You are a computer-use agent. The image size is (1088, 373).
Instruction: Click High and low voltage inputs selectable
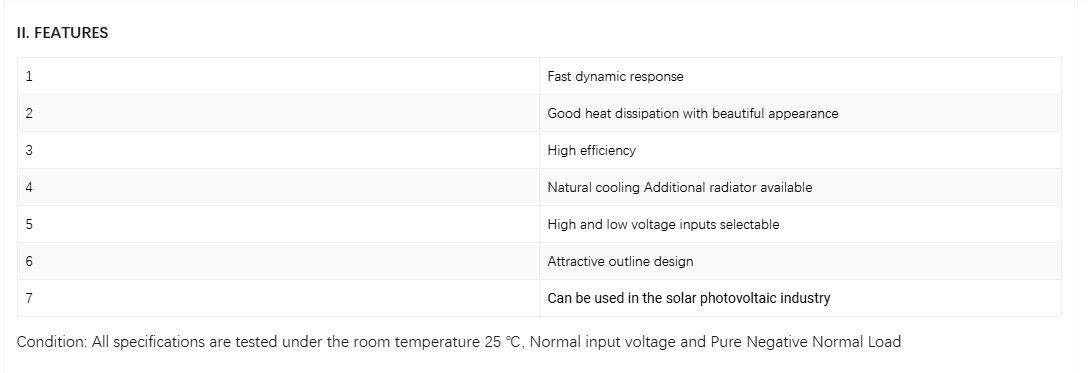(663, 225)
